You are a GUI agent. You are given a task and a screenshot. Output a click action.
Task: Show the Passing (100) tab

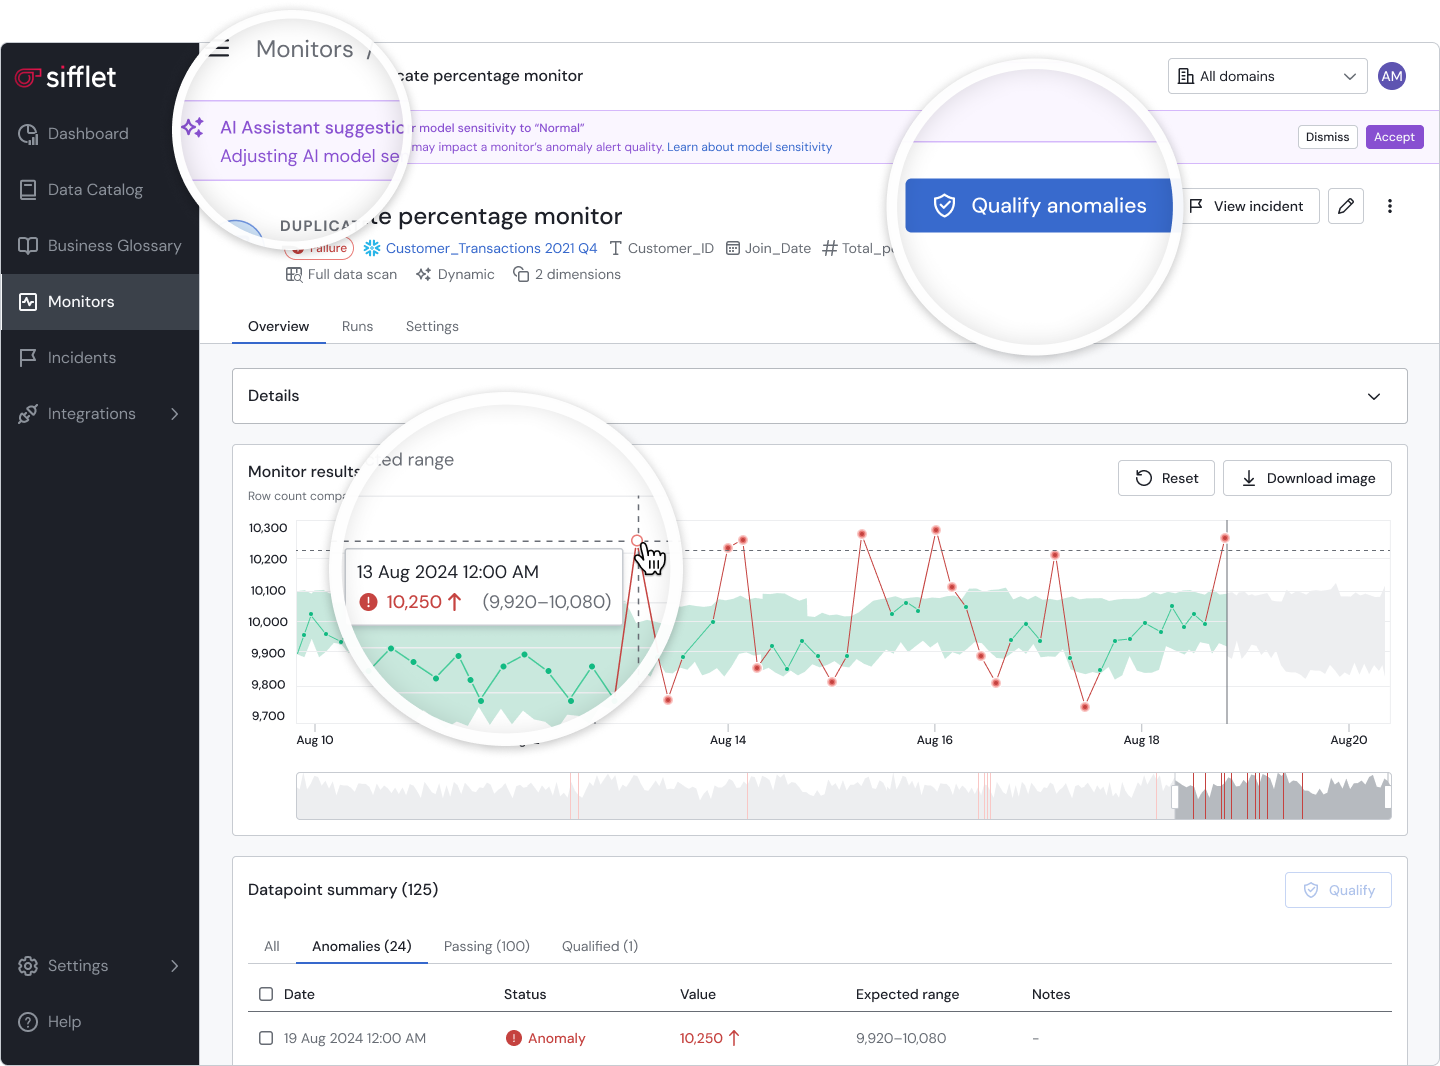point(487,946)
